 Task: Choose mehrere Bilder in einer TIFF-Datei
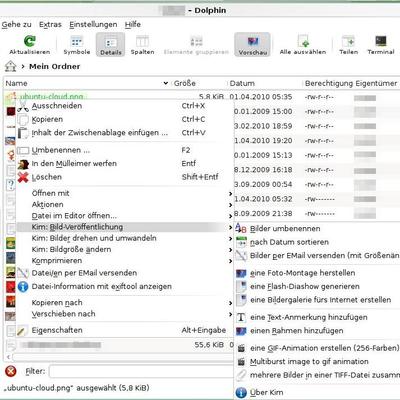[x=318, y=375]
